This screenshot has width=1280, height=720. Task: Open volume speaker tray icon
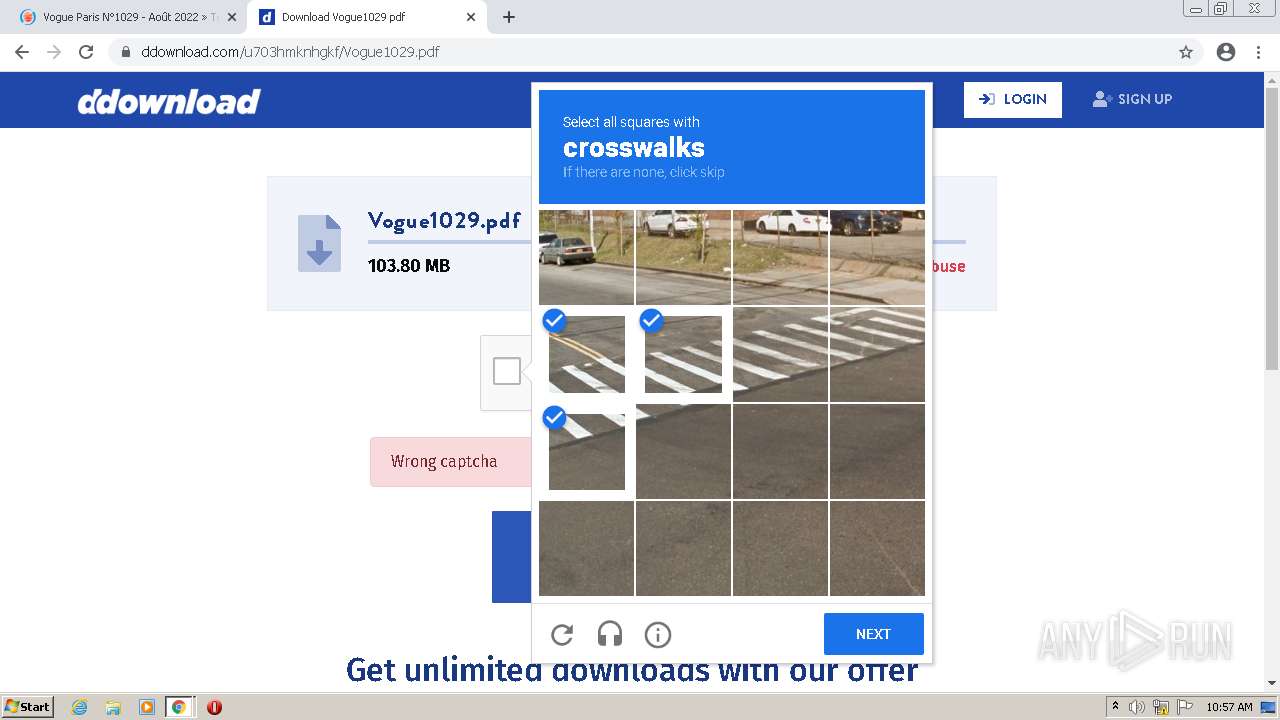click(1137, 707)
